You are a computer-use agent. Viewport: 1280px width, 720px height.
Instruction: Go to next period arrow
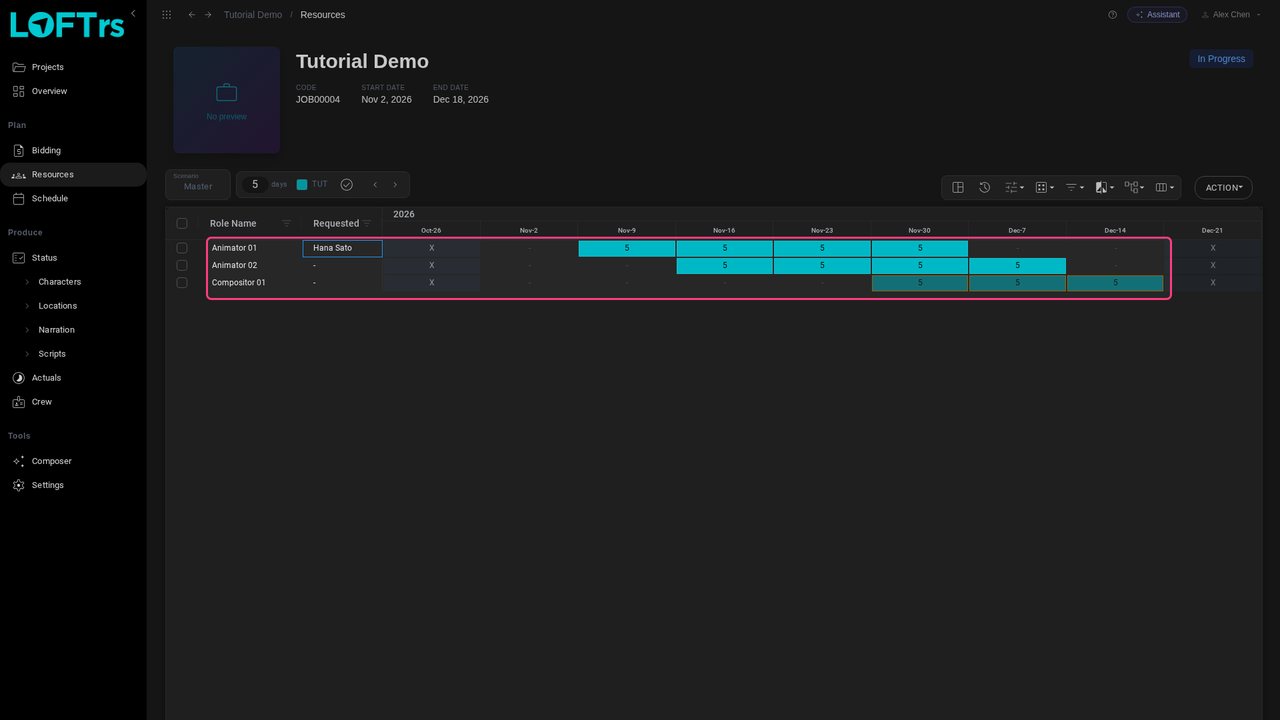(395, 185)
